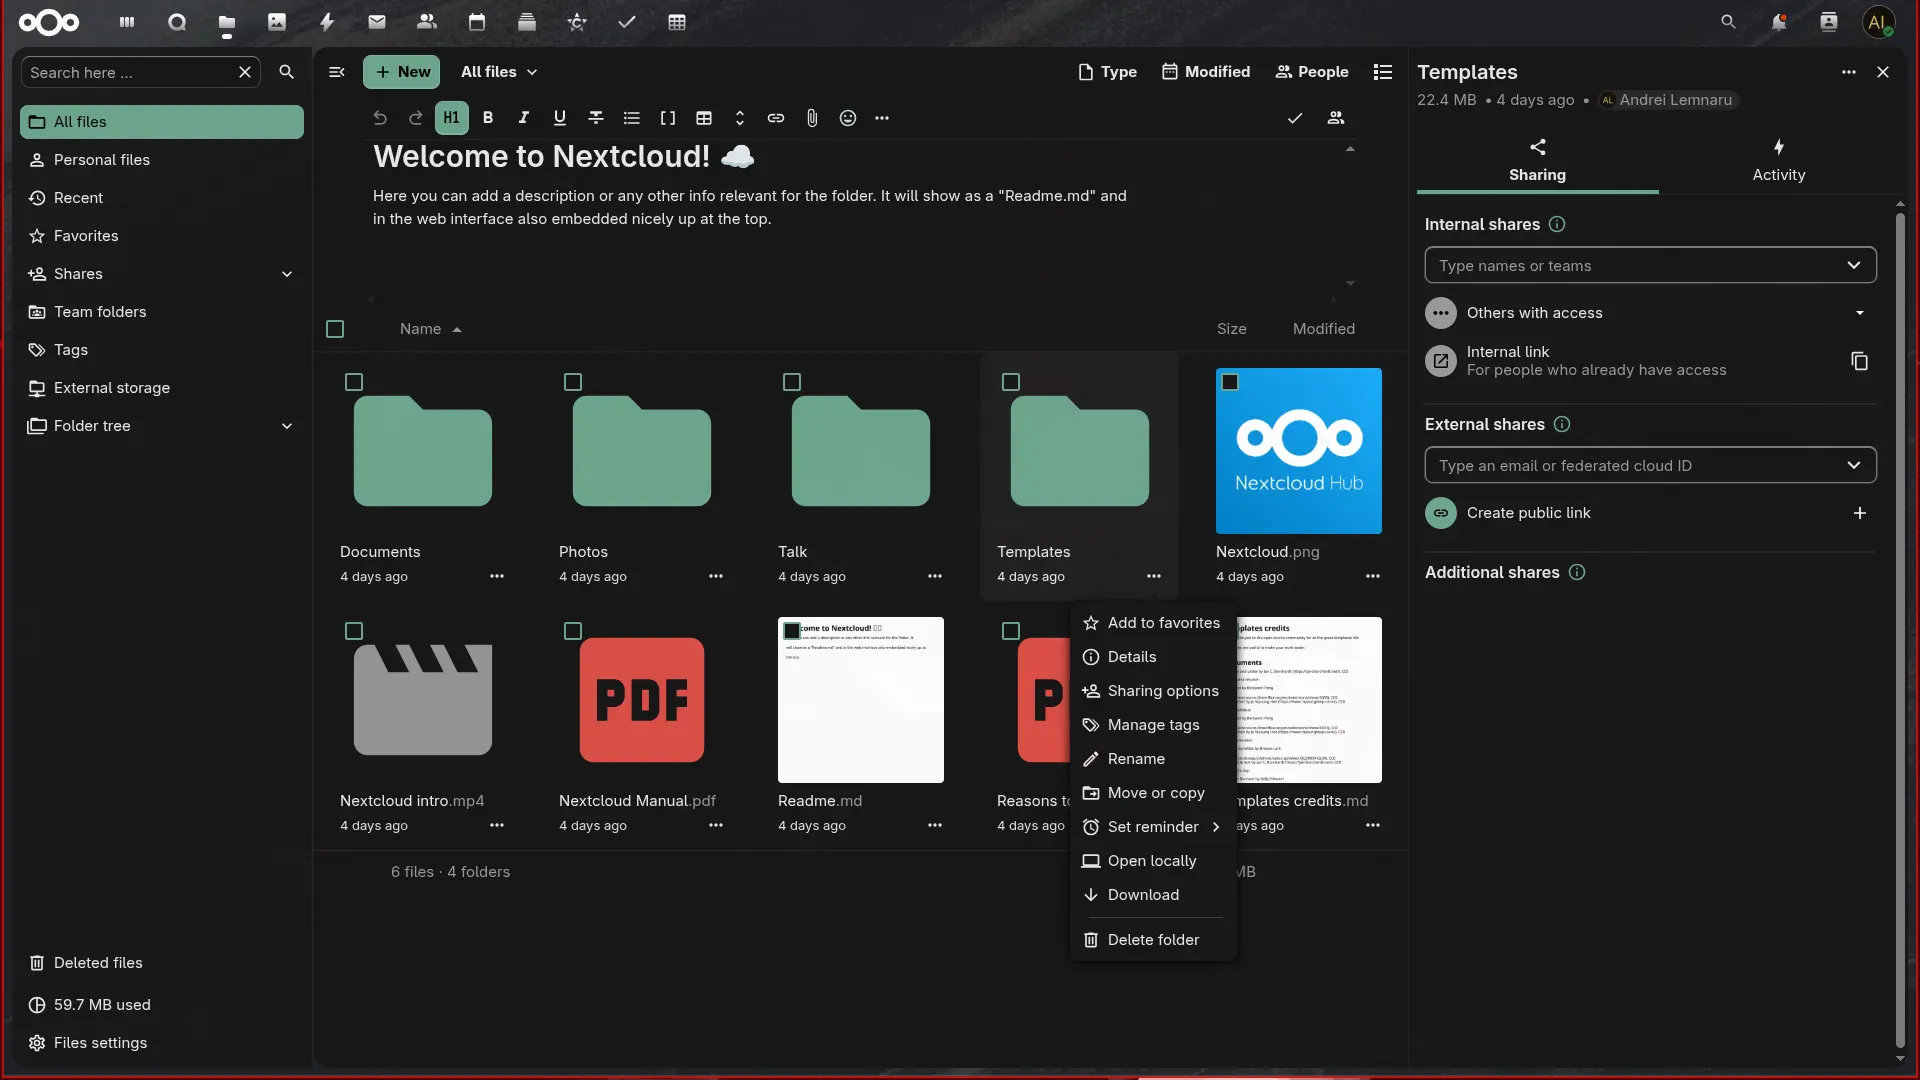
Task: Redo edit in Readme editor
Action: [x=416, y=118]
